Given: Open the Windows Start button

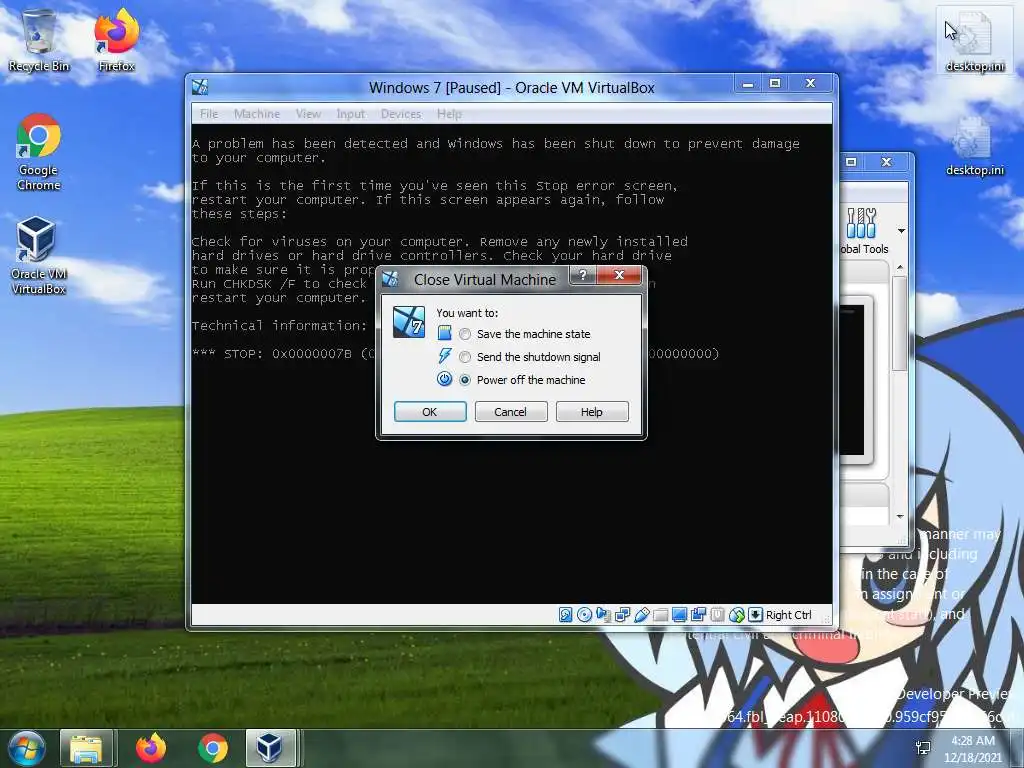Looking at the screenshot, I should (26, 748).
